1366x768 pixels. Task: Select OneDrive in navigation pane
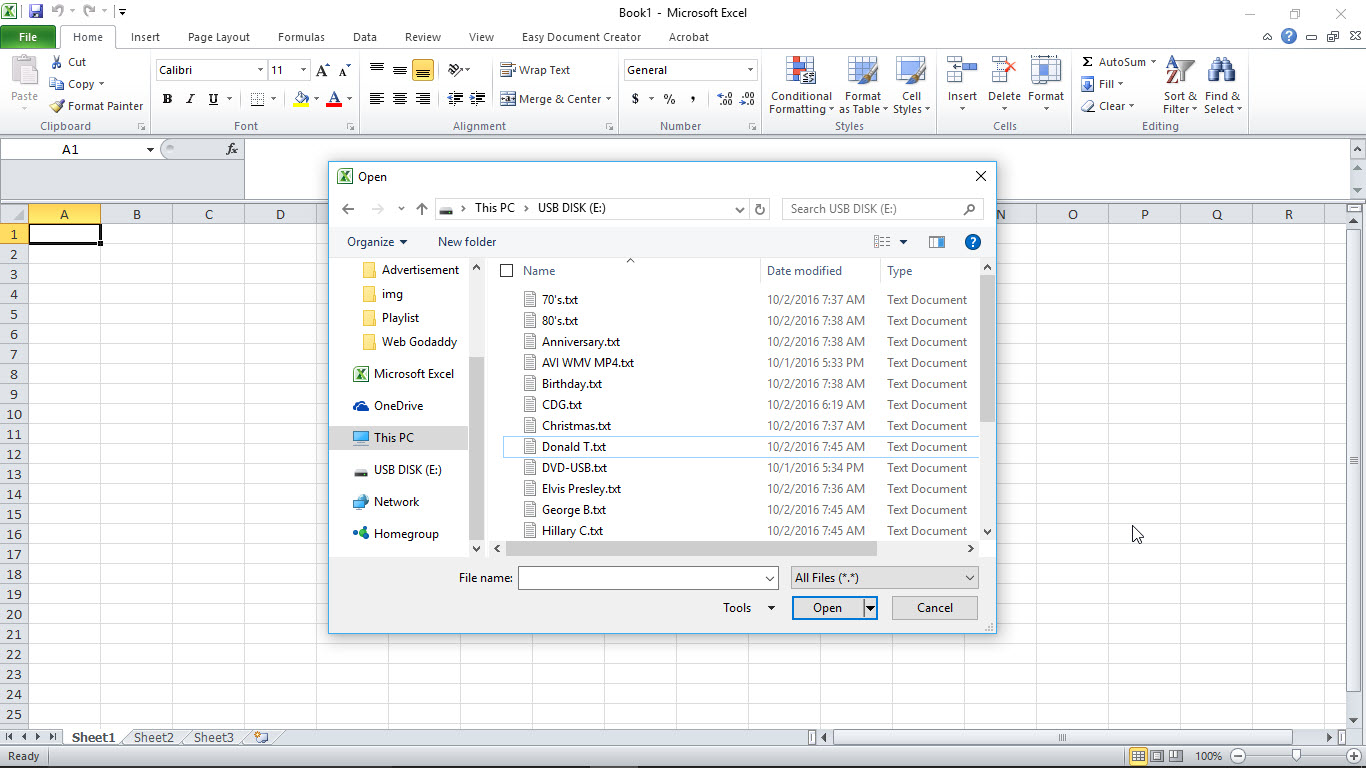click(398, 406)
